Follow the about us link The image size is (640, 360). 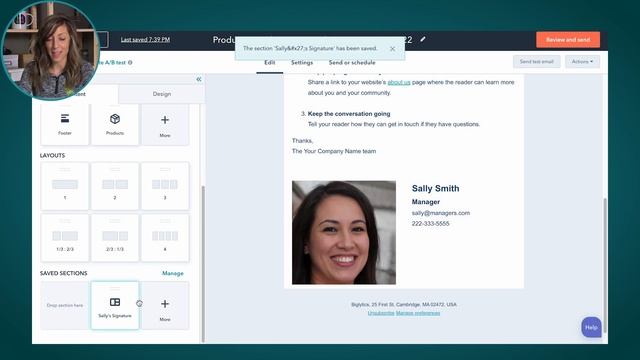click(399, 82)
